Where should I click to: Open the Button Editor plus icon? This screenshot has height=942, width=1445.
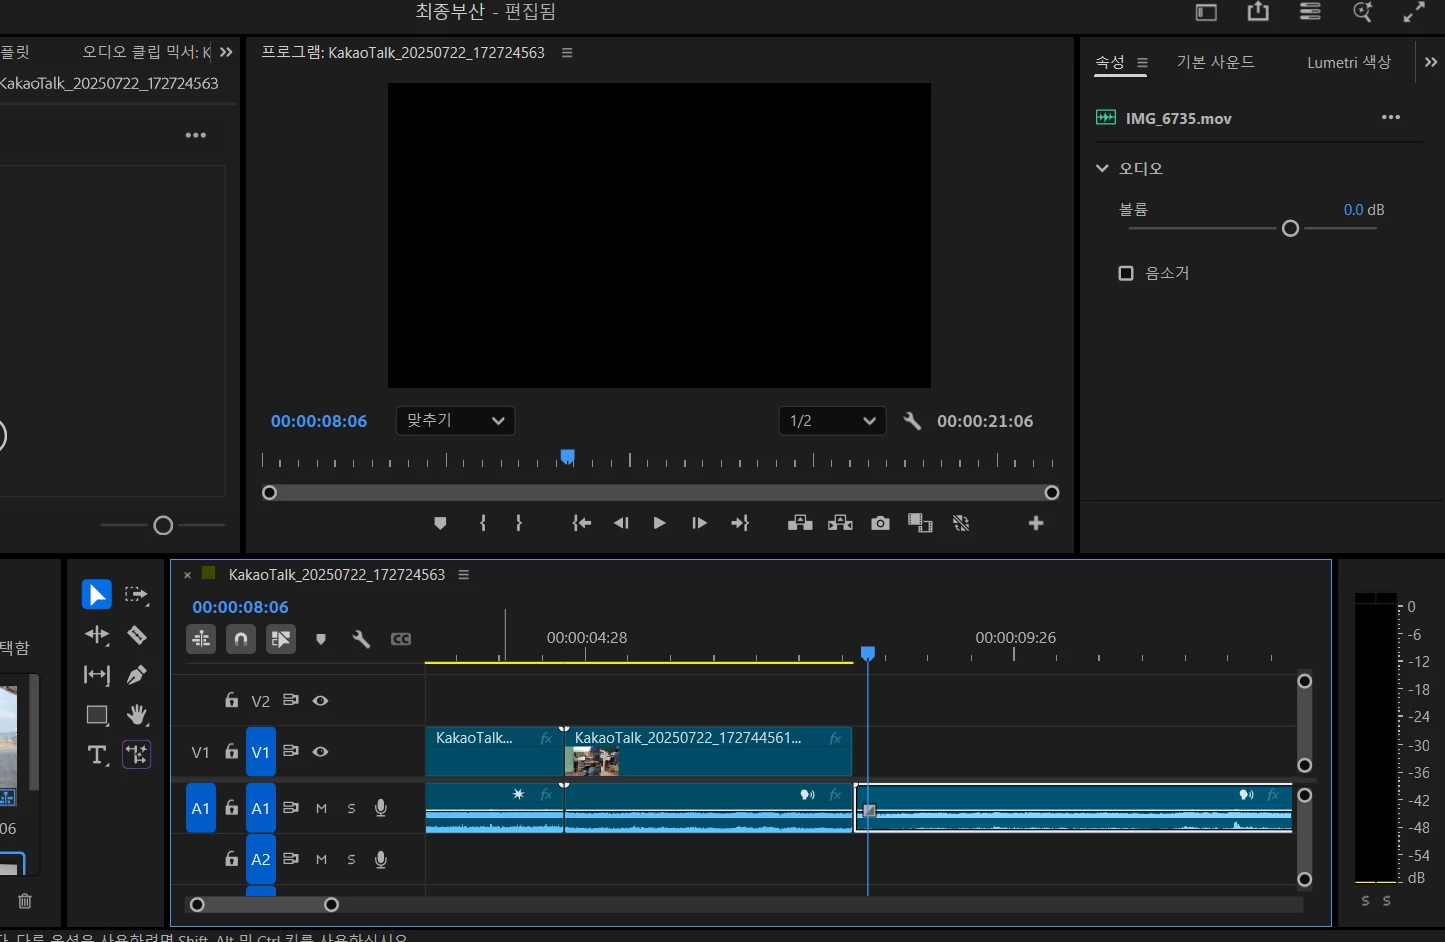tap(1036, 523)
